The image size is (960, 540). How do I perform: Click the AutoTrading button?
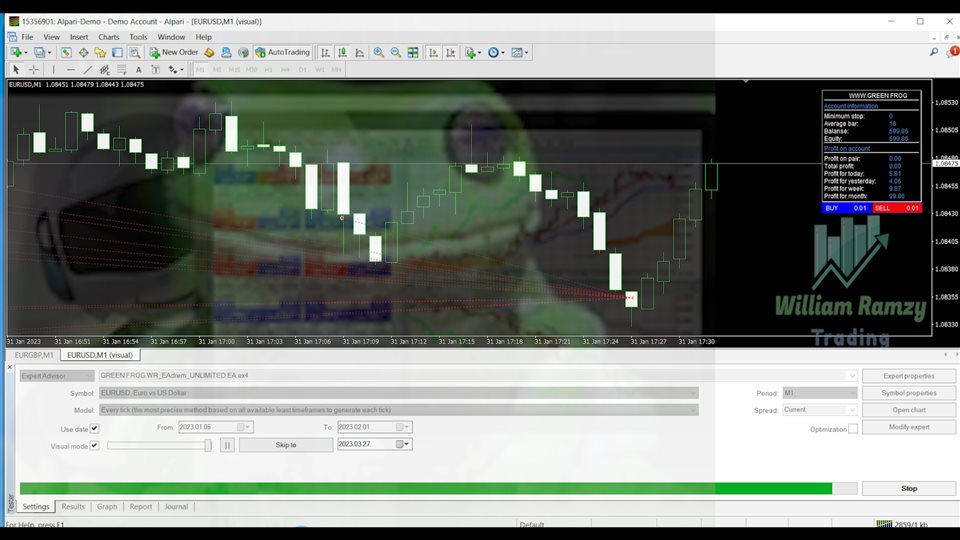283,53
